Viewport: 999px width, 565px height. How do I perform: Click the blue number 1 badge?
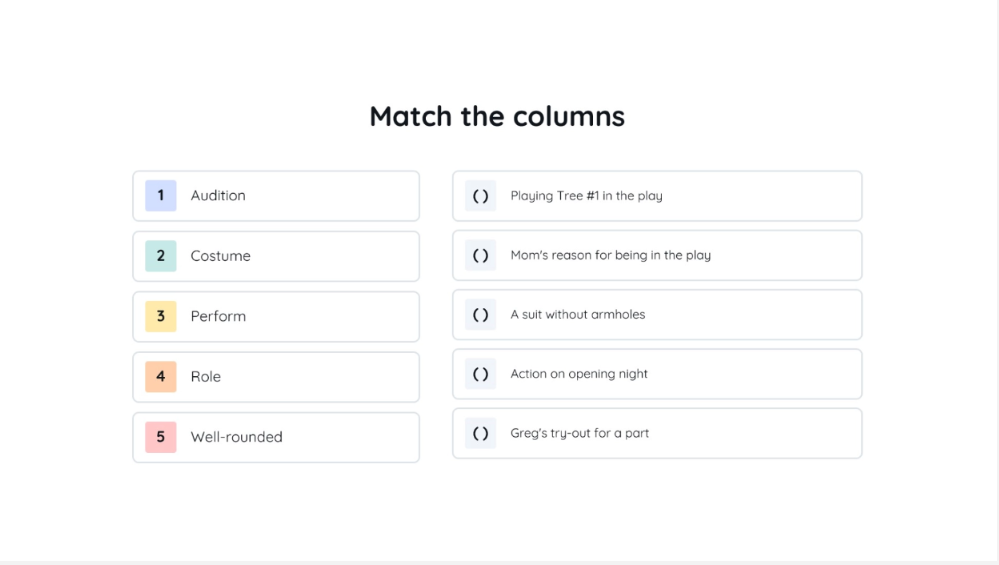point(160,196)
